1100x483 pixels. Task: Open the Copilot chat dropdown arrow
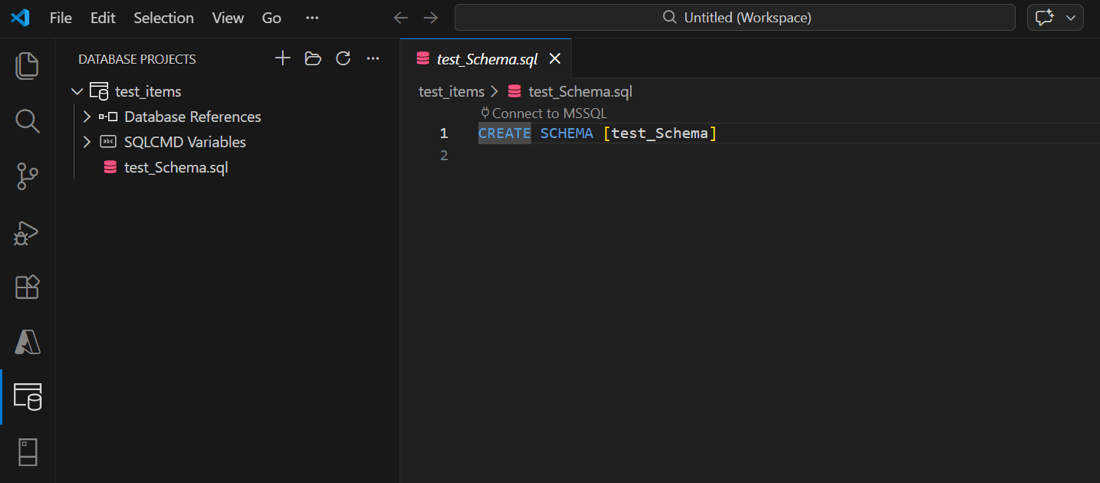1071,18
